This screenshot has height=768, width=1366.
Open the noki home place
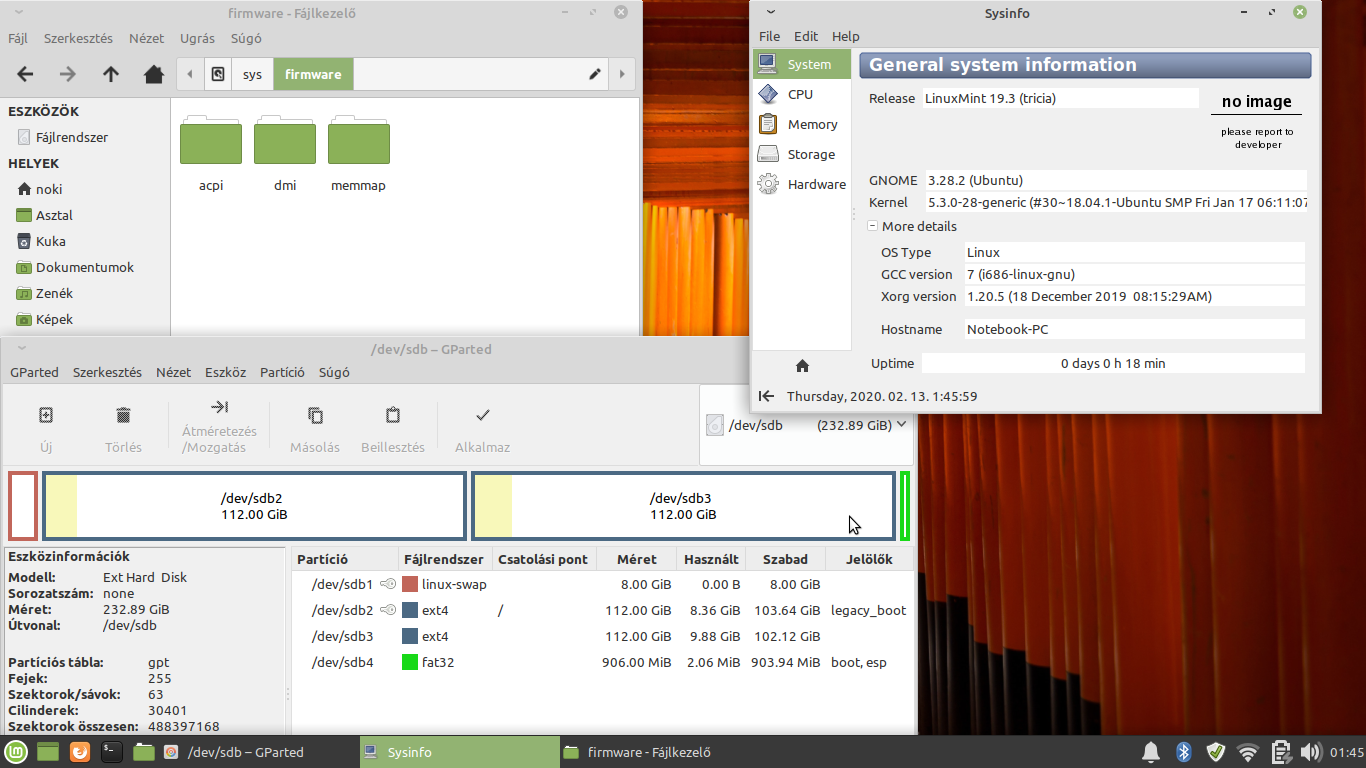pyautogui.click(x=49, y=189)
